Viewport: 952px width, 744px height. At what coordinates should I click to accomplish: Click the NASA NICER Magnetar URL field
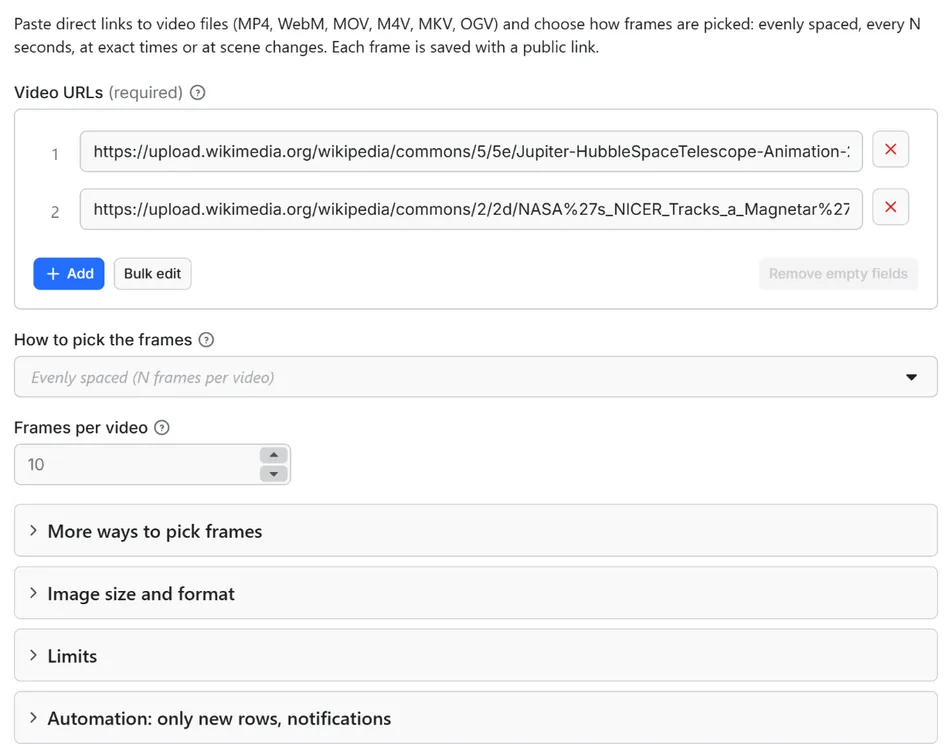pos(471,209)
